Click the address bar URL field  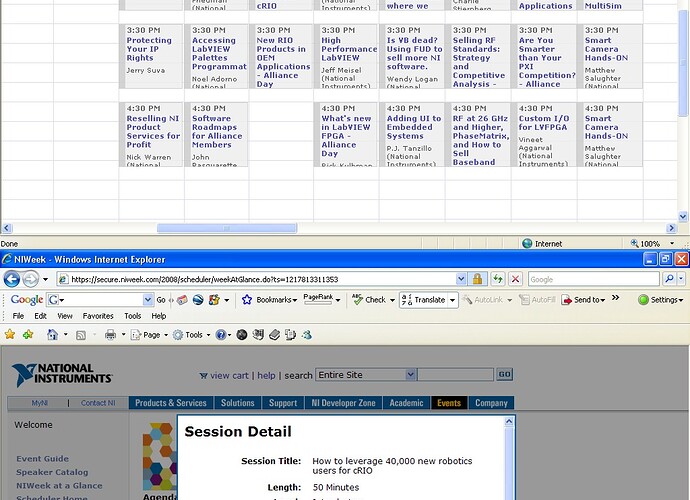(262, 279)
